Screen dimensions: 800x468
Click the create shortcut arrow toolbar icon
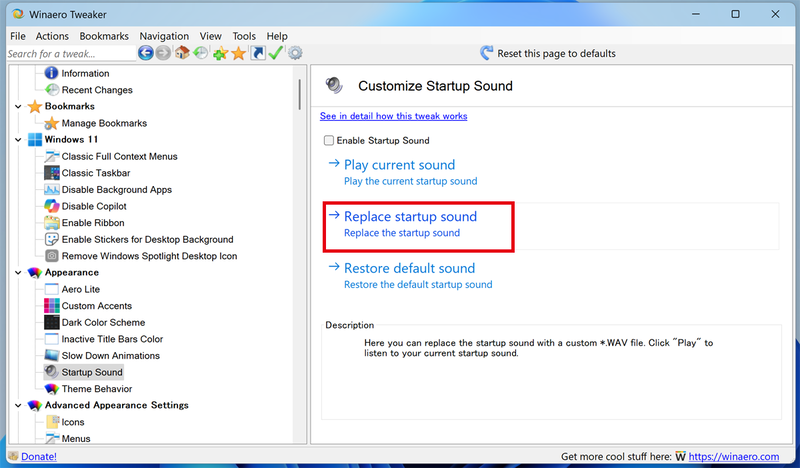258,53
